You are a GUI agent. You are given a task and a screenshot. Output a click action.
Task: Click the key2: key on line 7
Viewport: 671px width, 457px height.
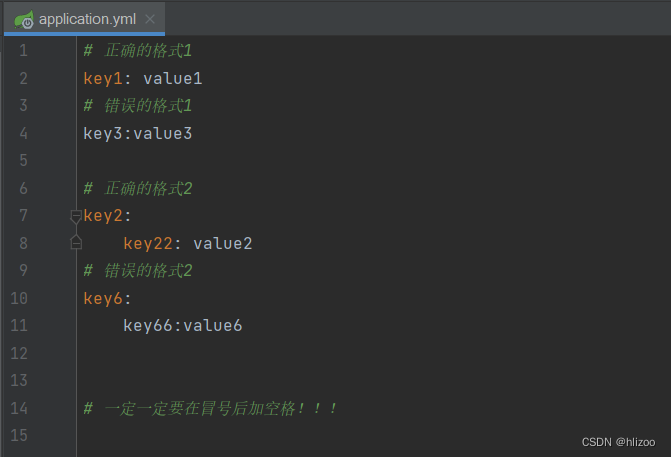(x=107, y=216)
